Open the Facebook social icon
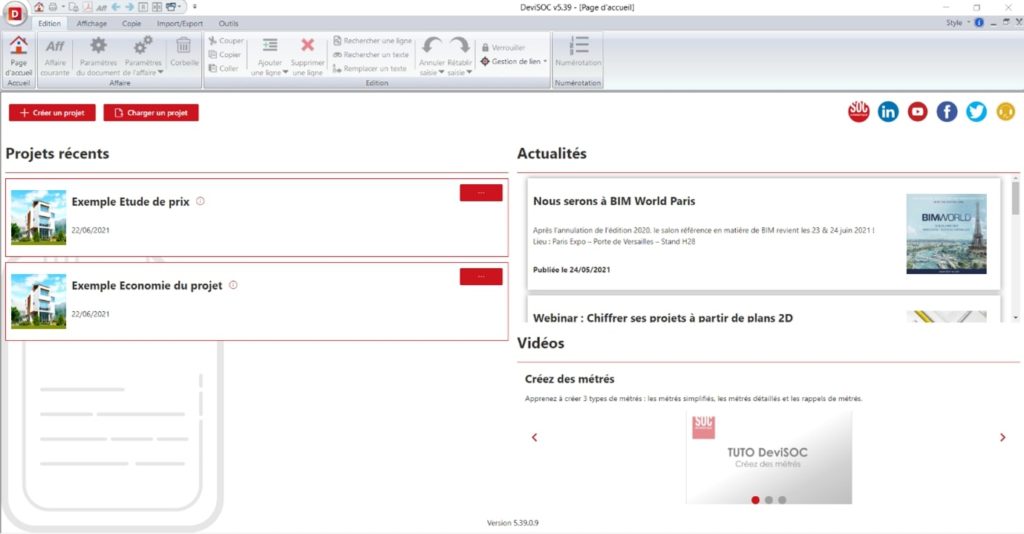Screen dimensions: 1024x534 pos(947,112)
